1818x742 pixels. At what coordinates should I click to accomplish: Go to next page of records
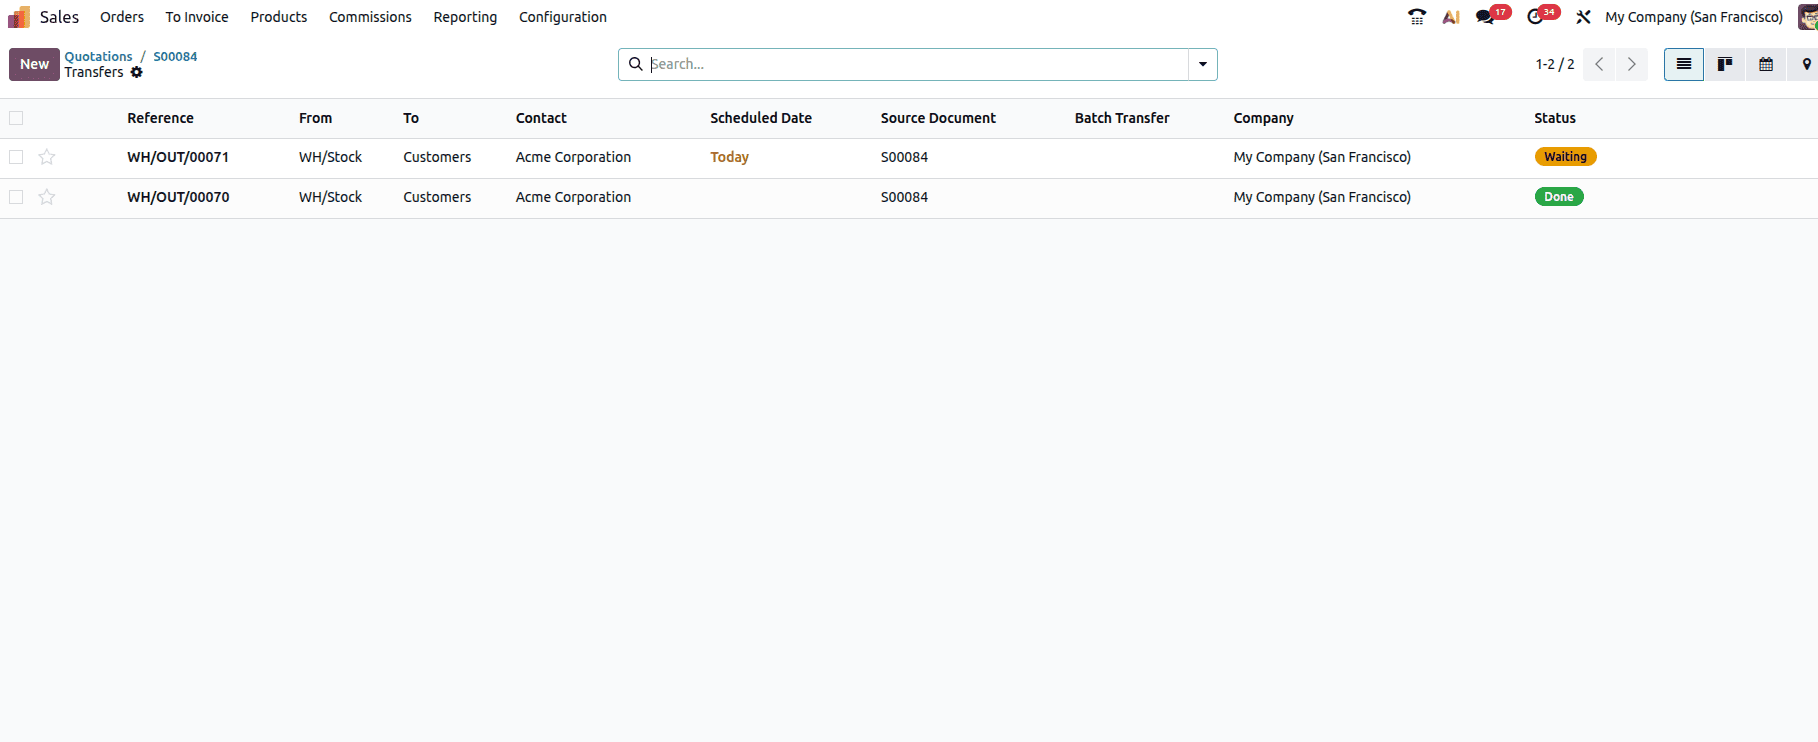tap(1632, 64)
